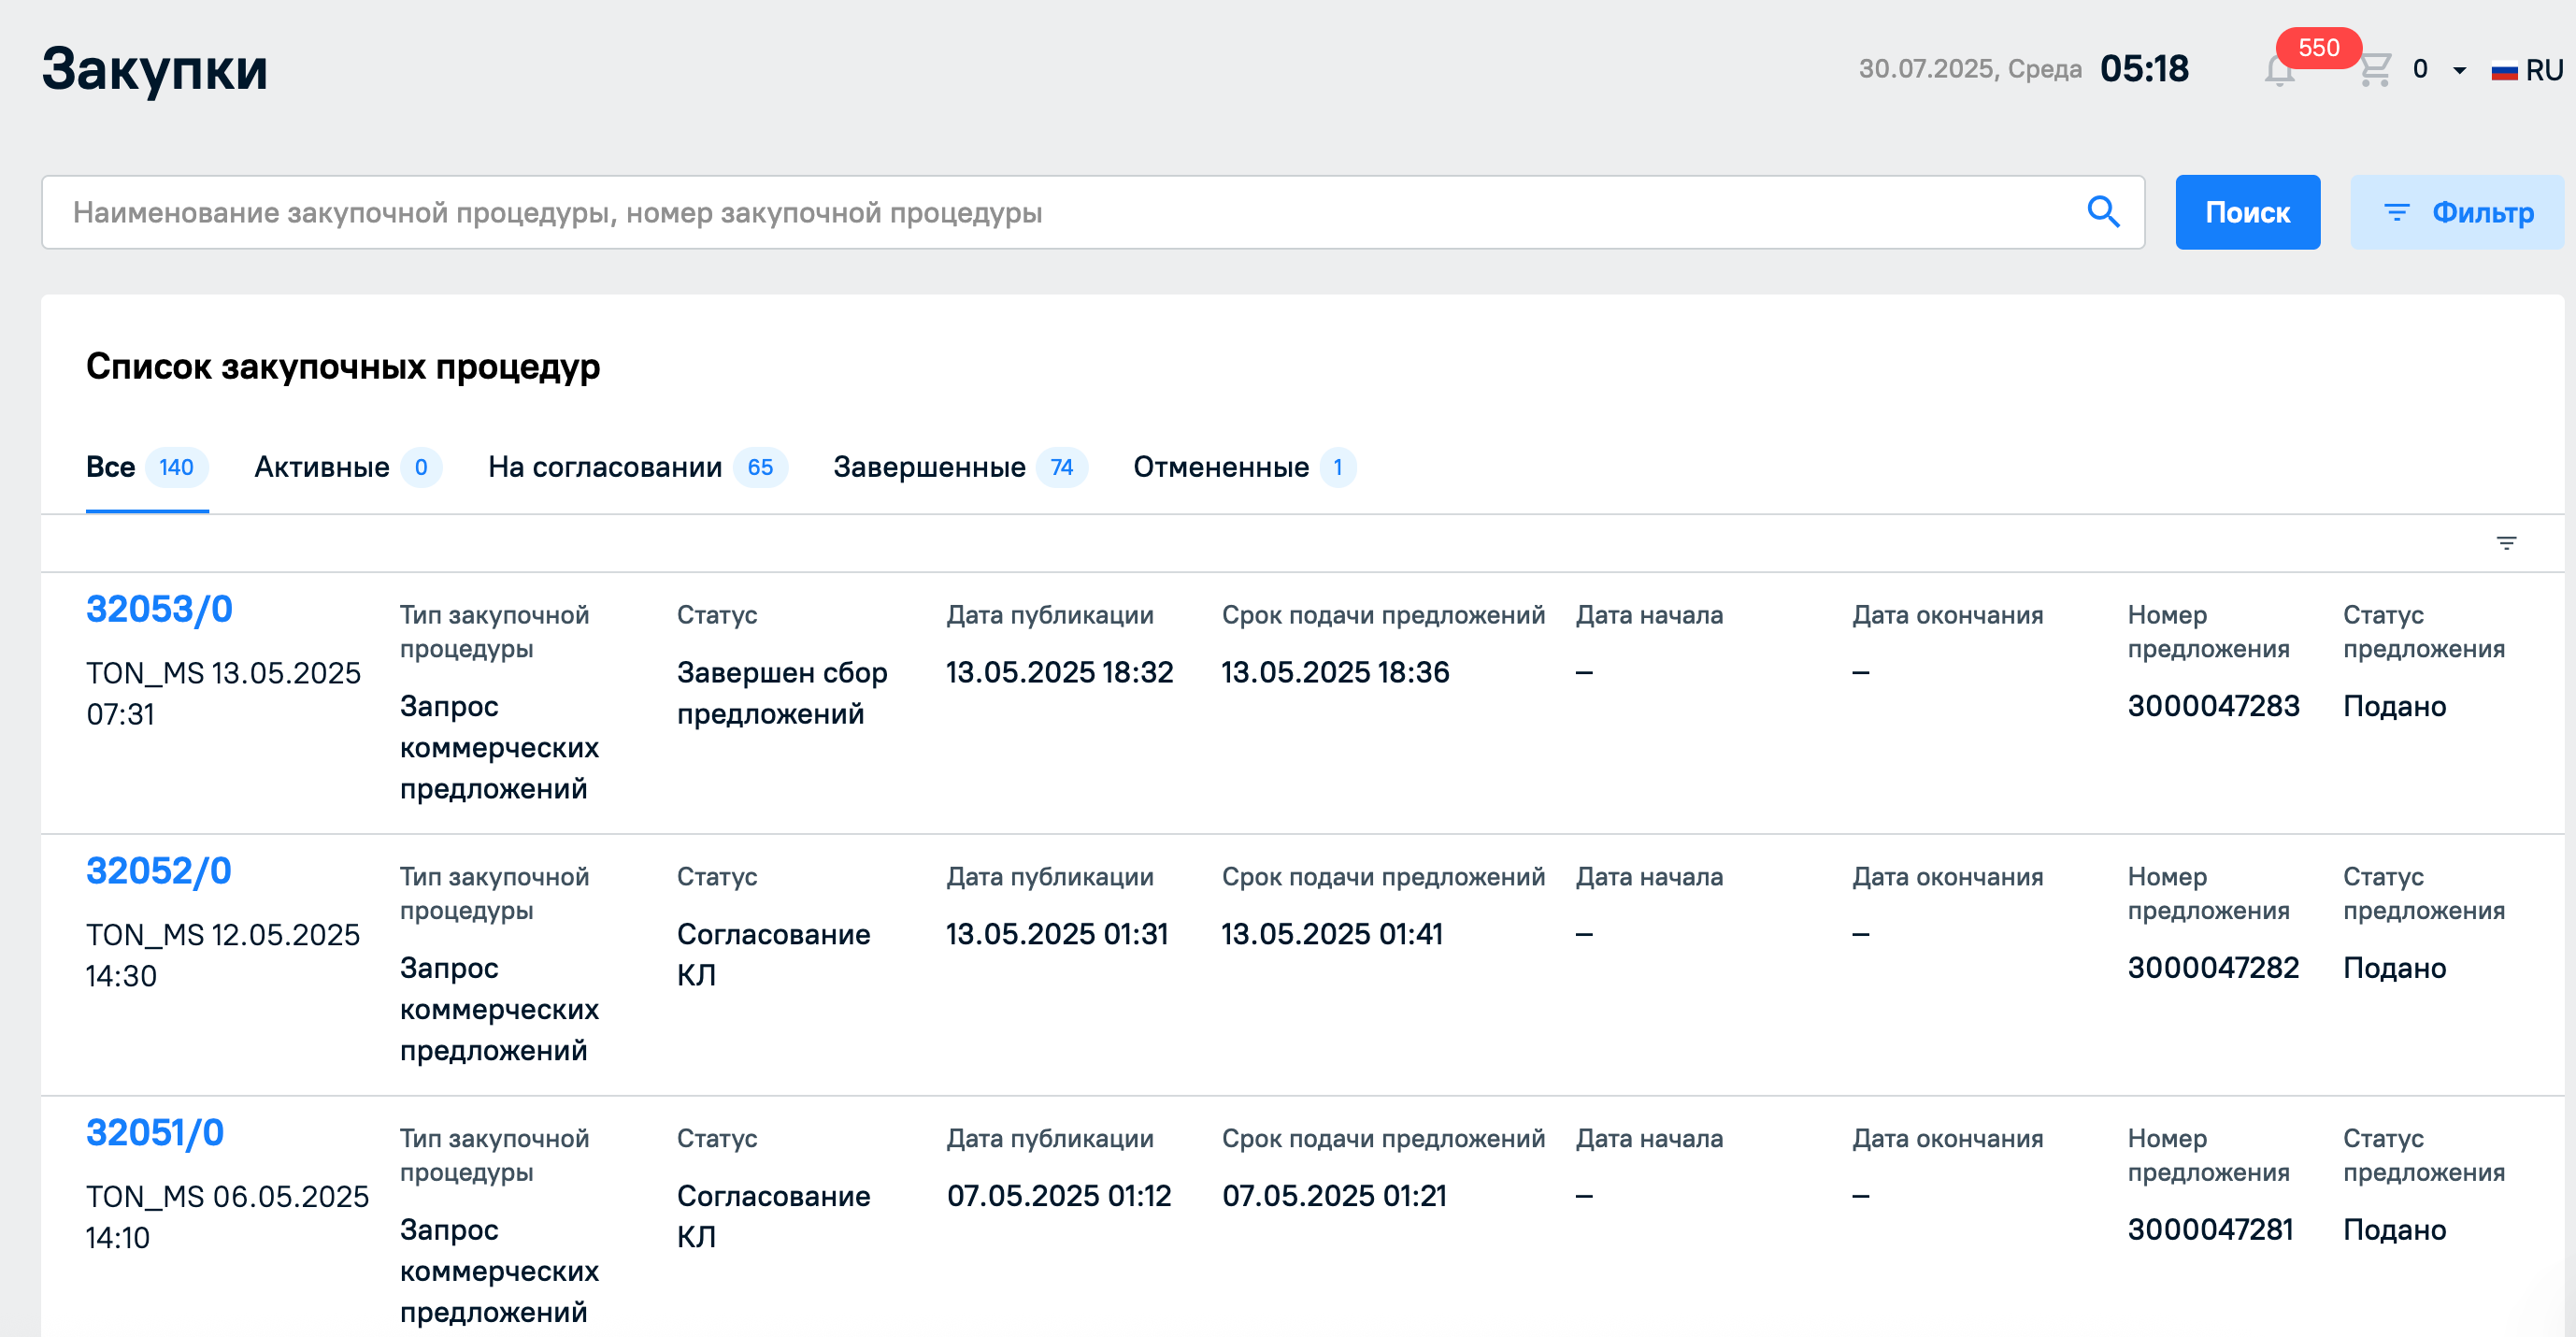
Task: Open the RU language selector
Action: [2543, 70]
